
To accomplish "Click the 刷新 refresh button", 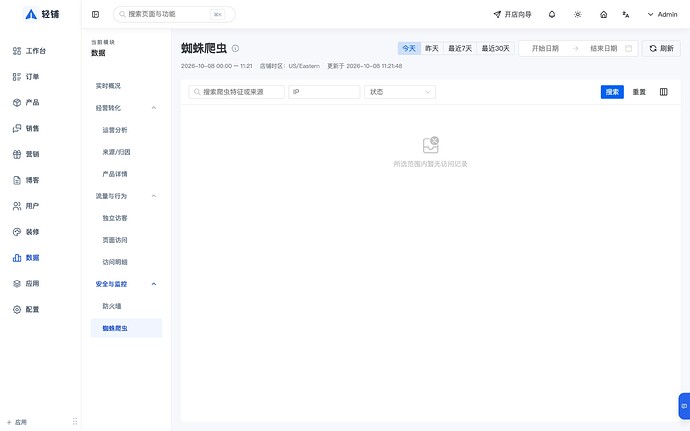I will pyautogui.click(x=661, y=48).
